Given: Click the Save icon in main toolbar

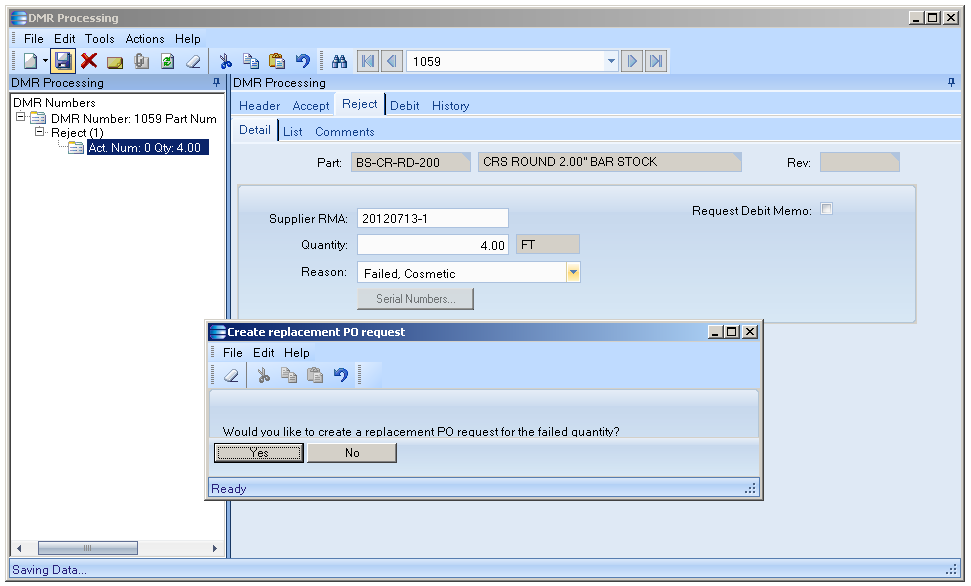Looking at the screenshot, I should (x=63, y=61).
